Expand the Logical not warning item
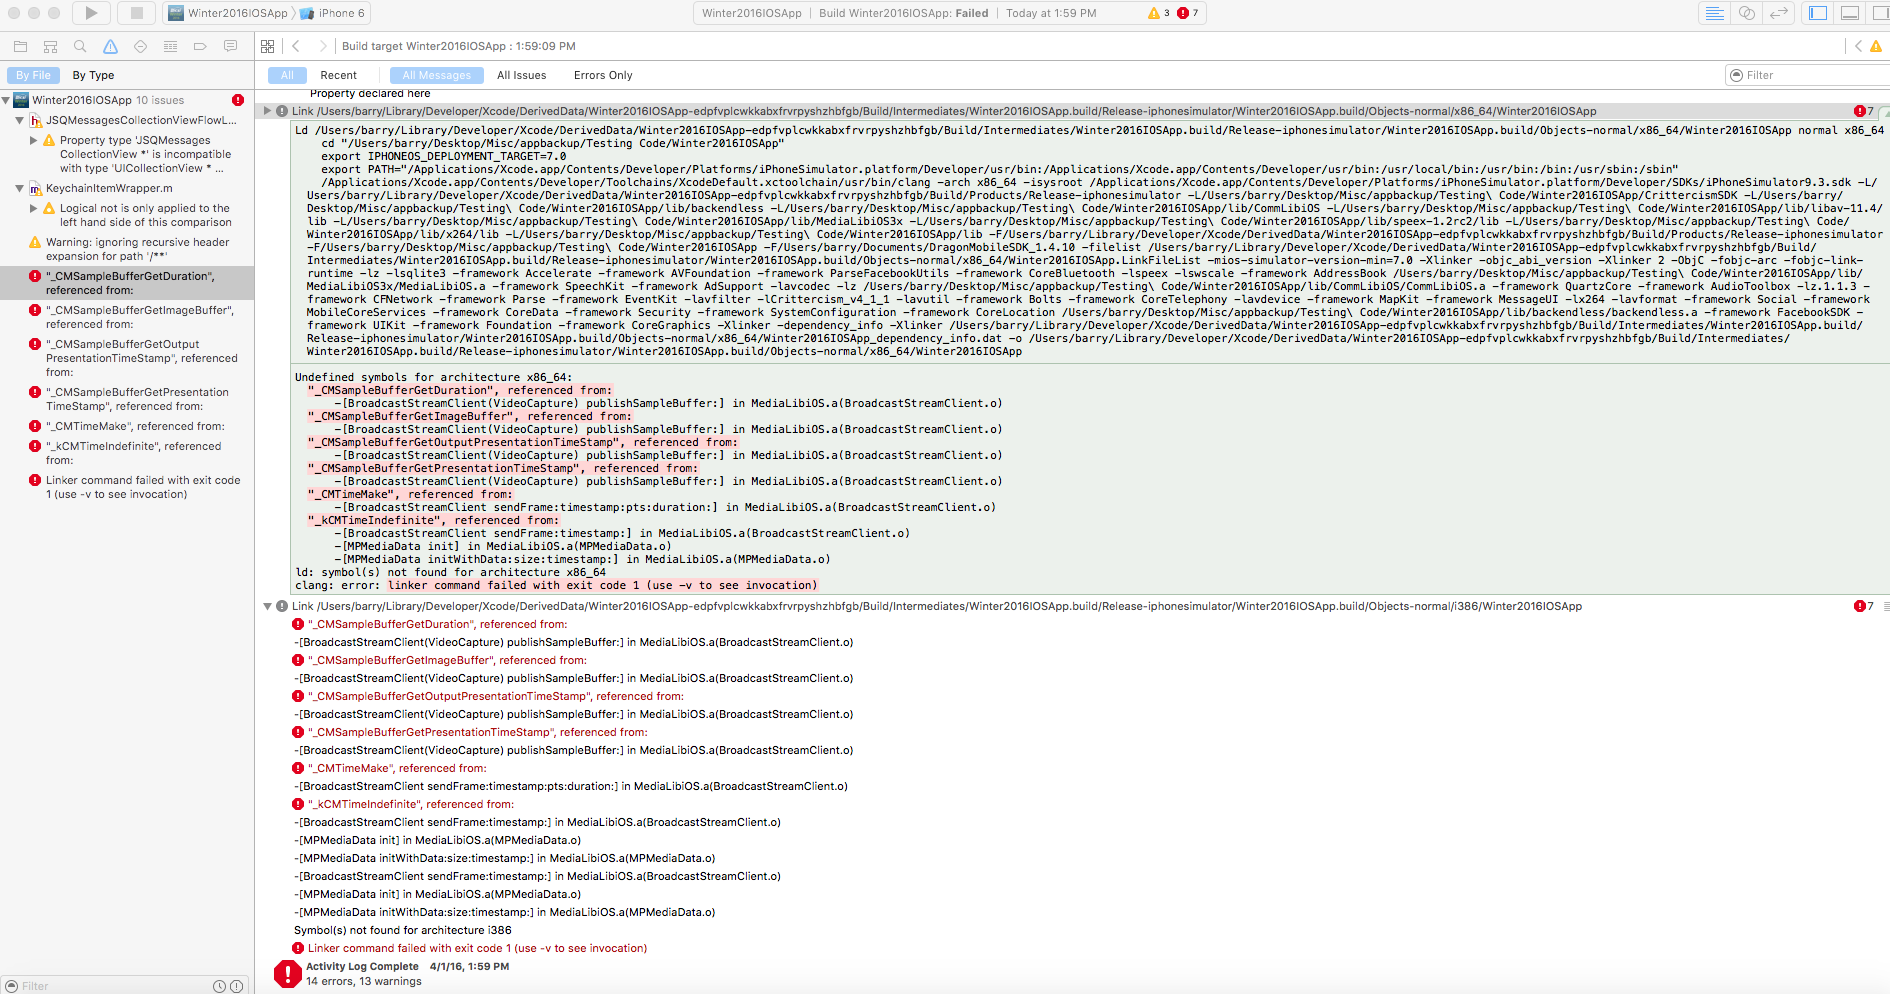The image size is (1890, 994). [x=33, y=208]
